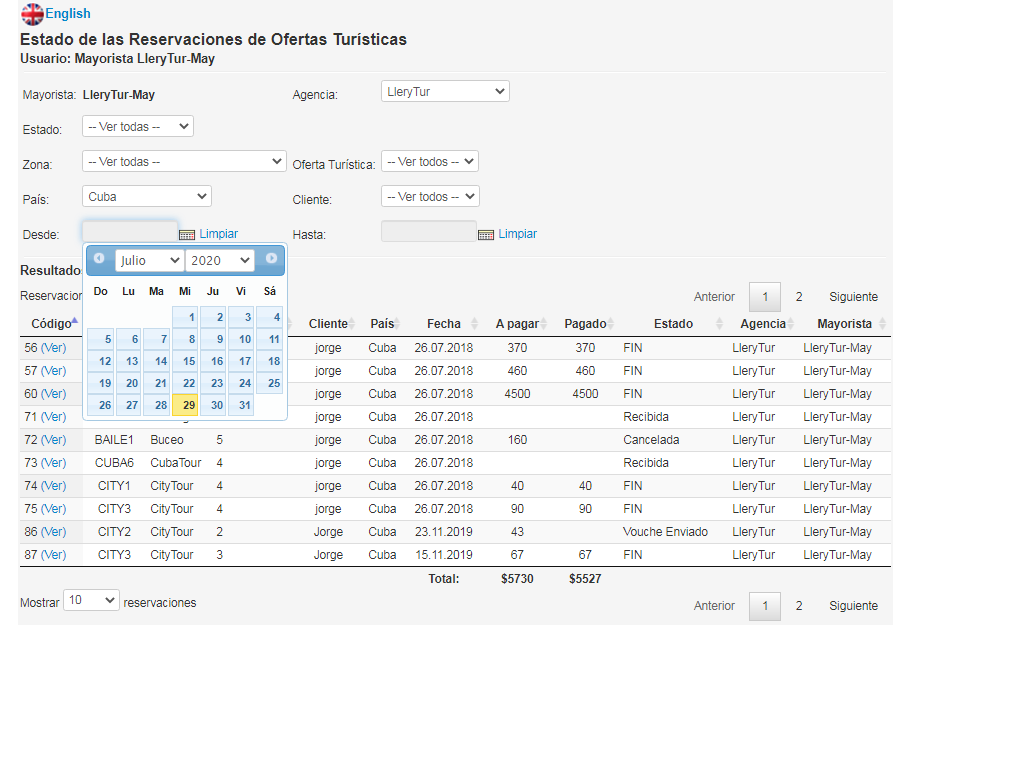Open the Estado filter dropdown
Screen dimensions: 1024x768
138,127
